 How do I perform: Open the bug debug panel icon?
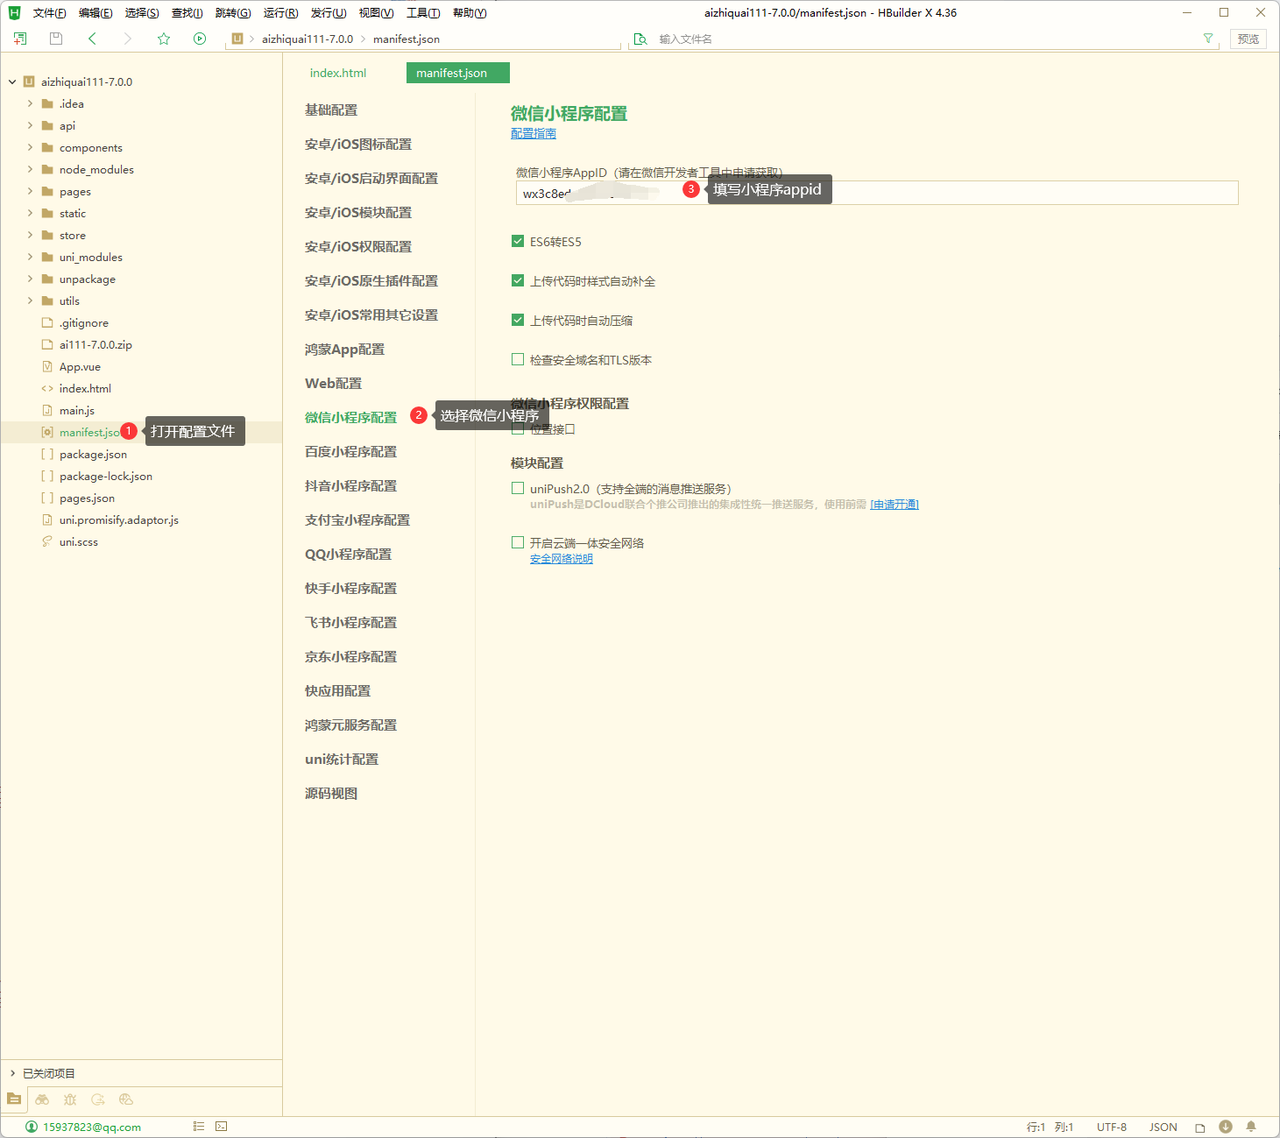(70, 1099)
